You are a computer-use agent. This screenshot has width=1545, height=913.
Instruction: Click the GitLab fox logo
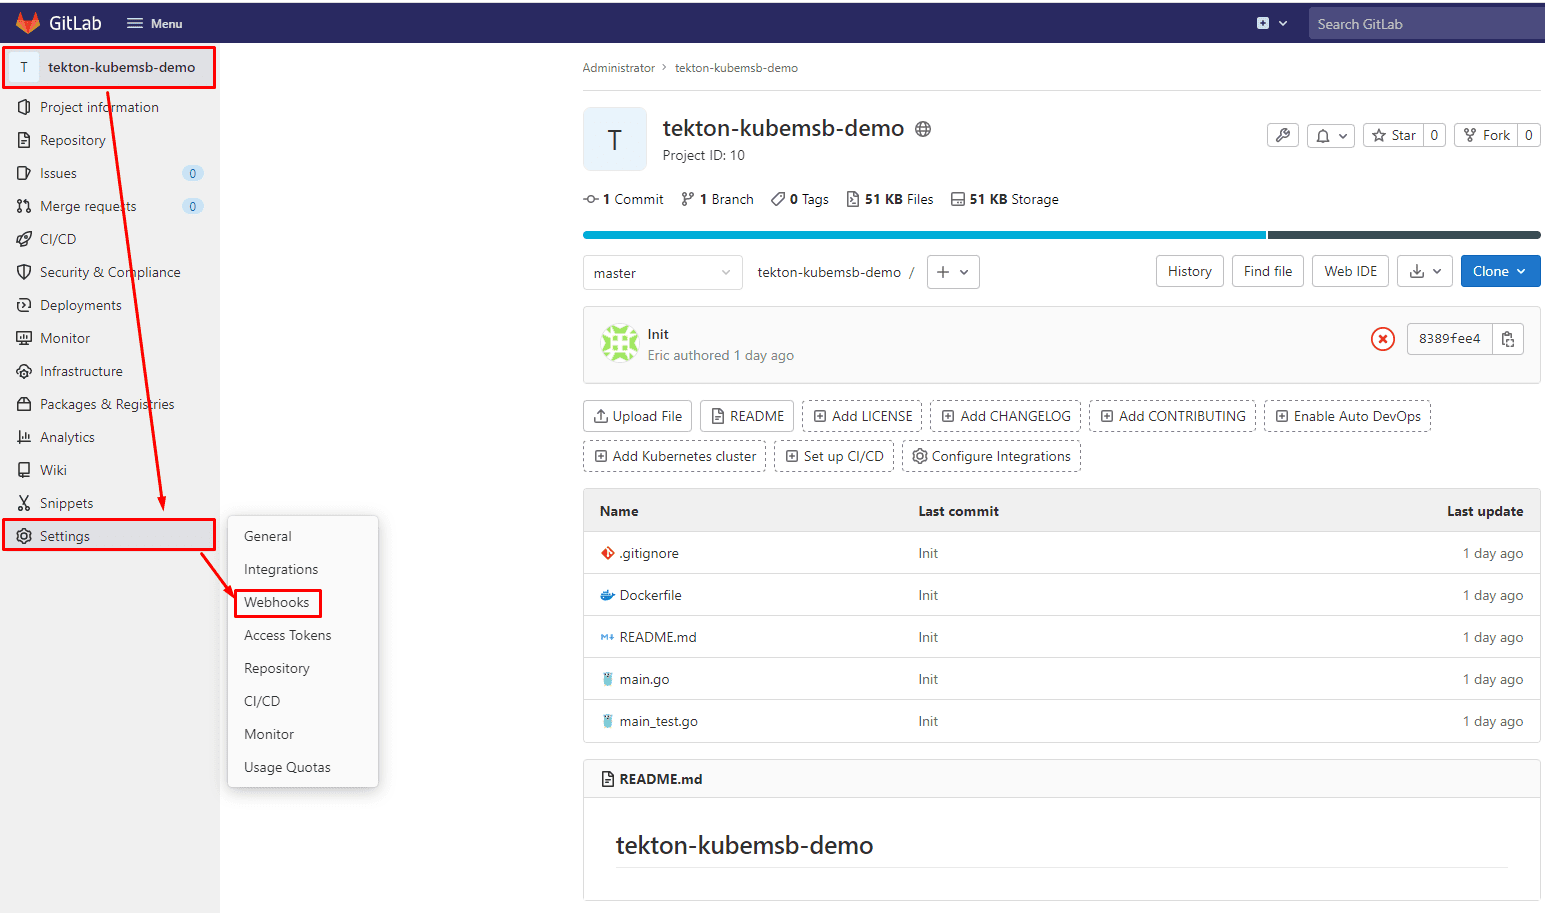coord(28,23)
